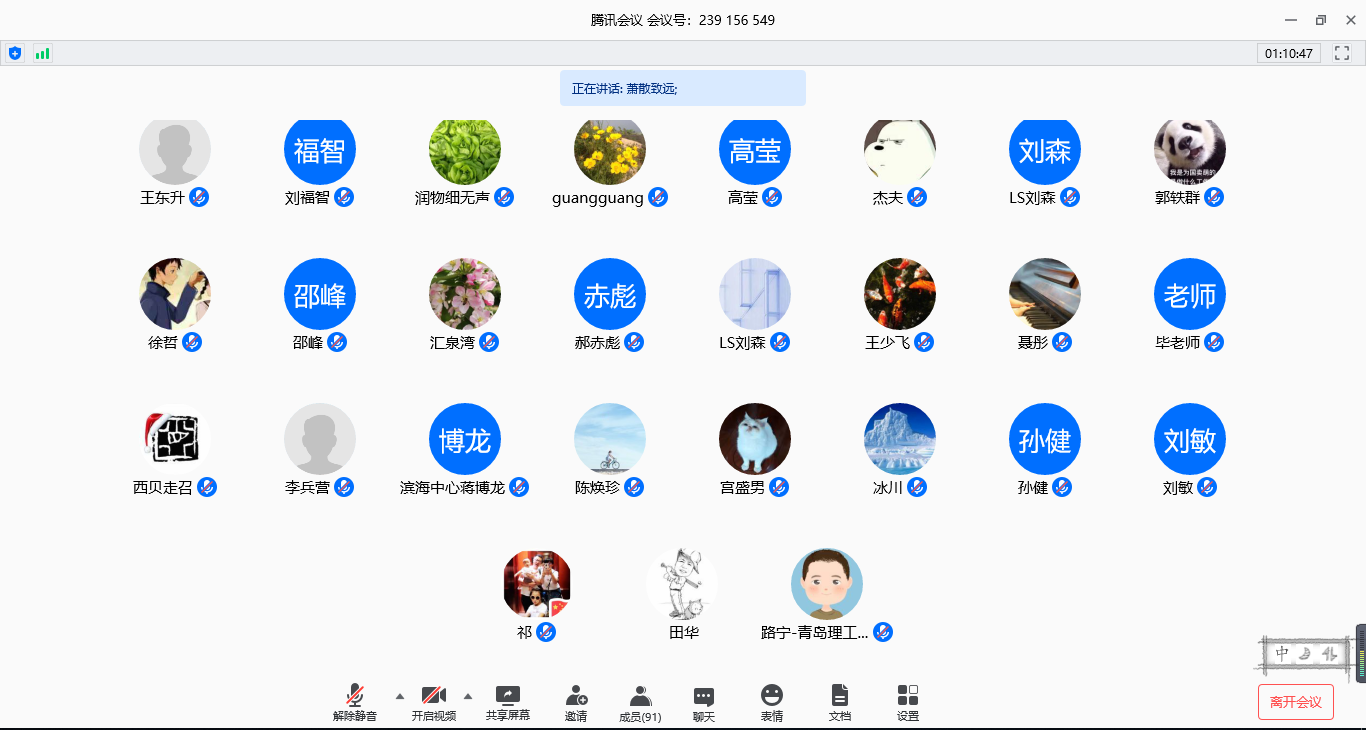Open the Chat (聊天) panel
1366x730 pixels.
pos(704,702)
